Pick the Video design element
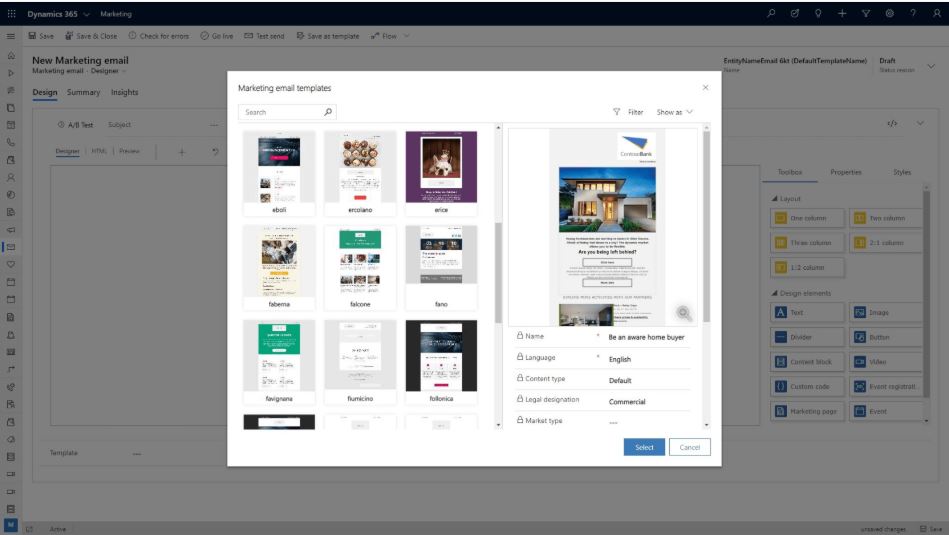 coord(886,362)
